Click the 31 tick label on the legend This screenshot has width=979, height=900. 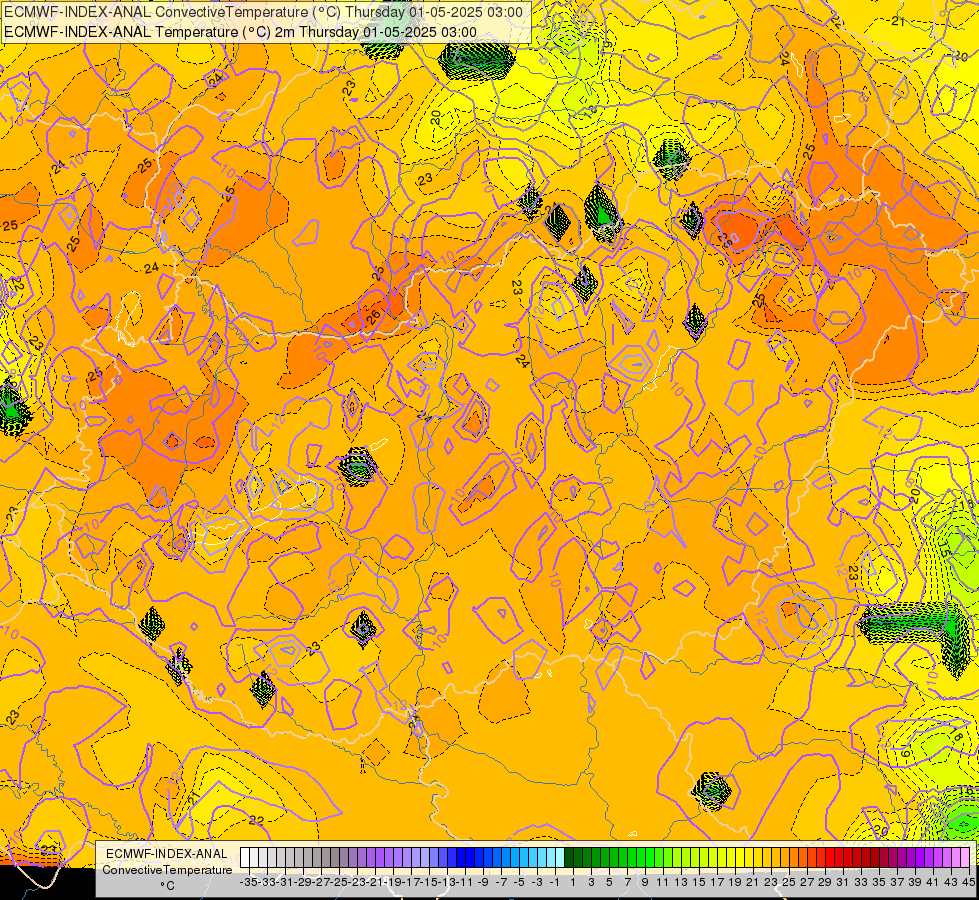tap(842, 882)
